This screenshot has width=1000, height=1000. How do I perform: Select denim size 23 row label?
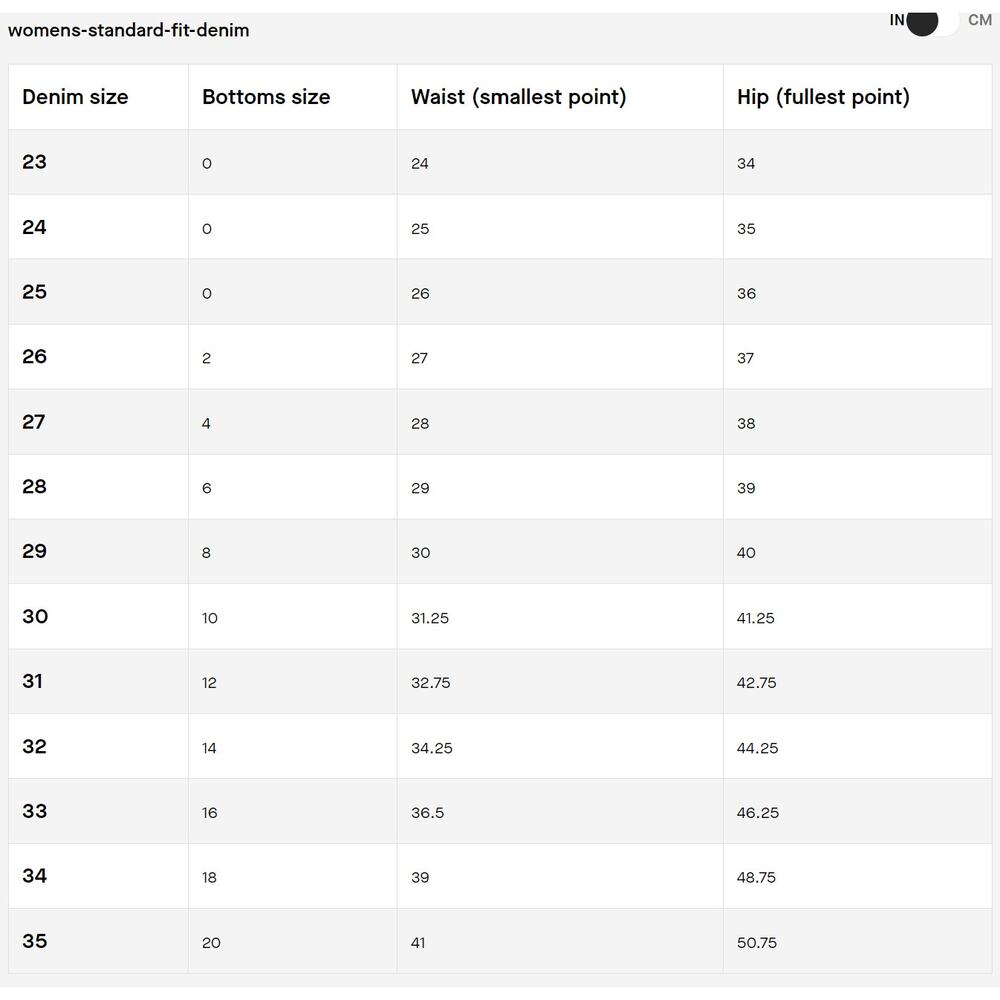click(34, 162)
